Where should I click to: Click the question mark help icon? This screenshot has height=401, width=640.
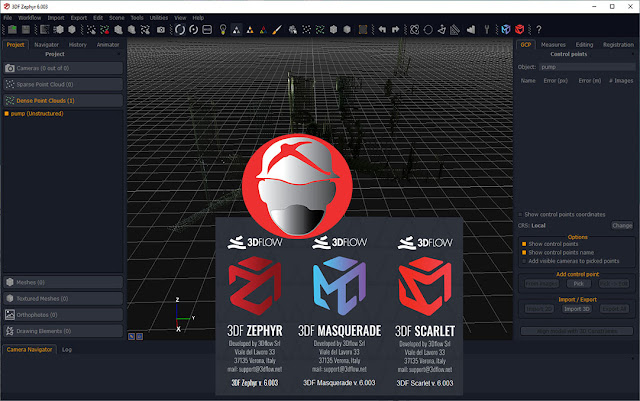coord(539,29)
